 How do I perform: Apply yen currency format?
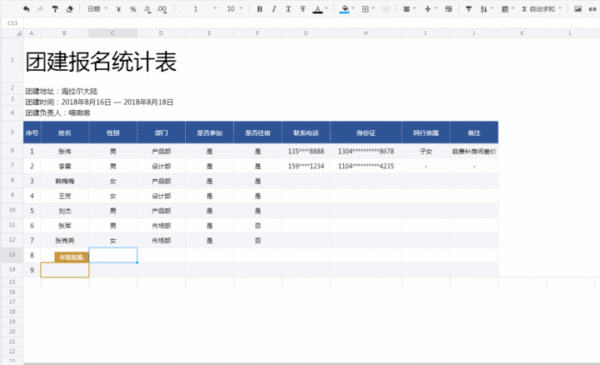119,9
